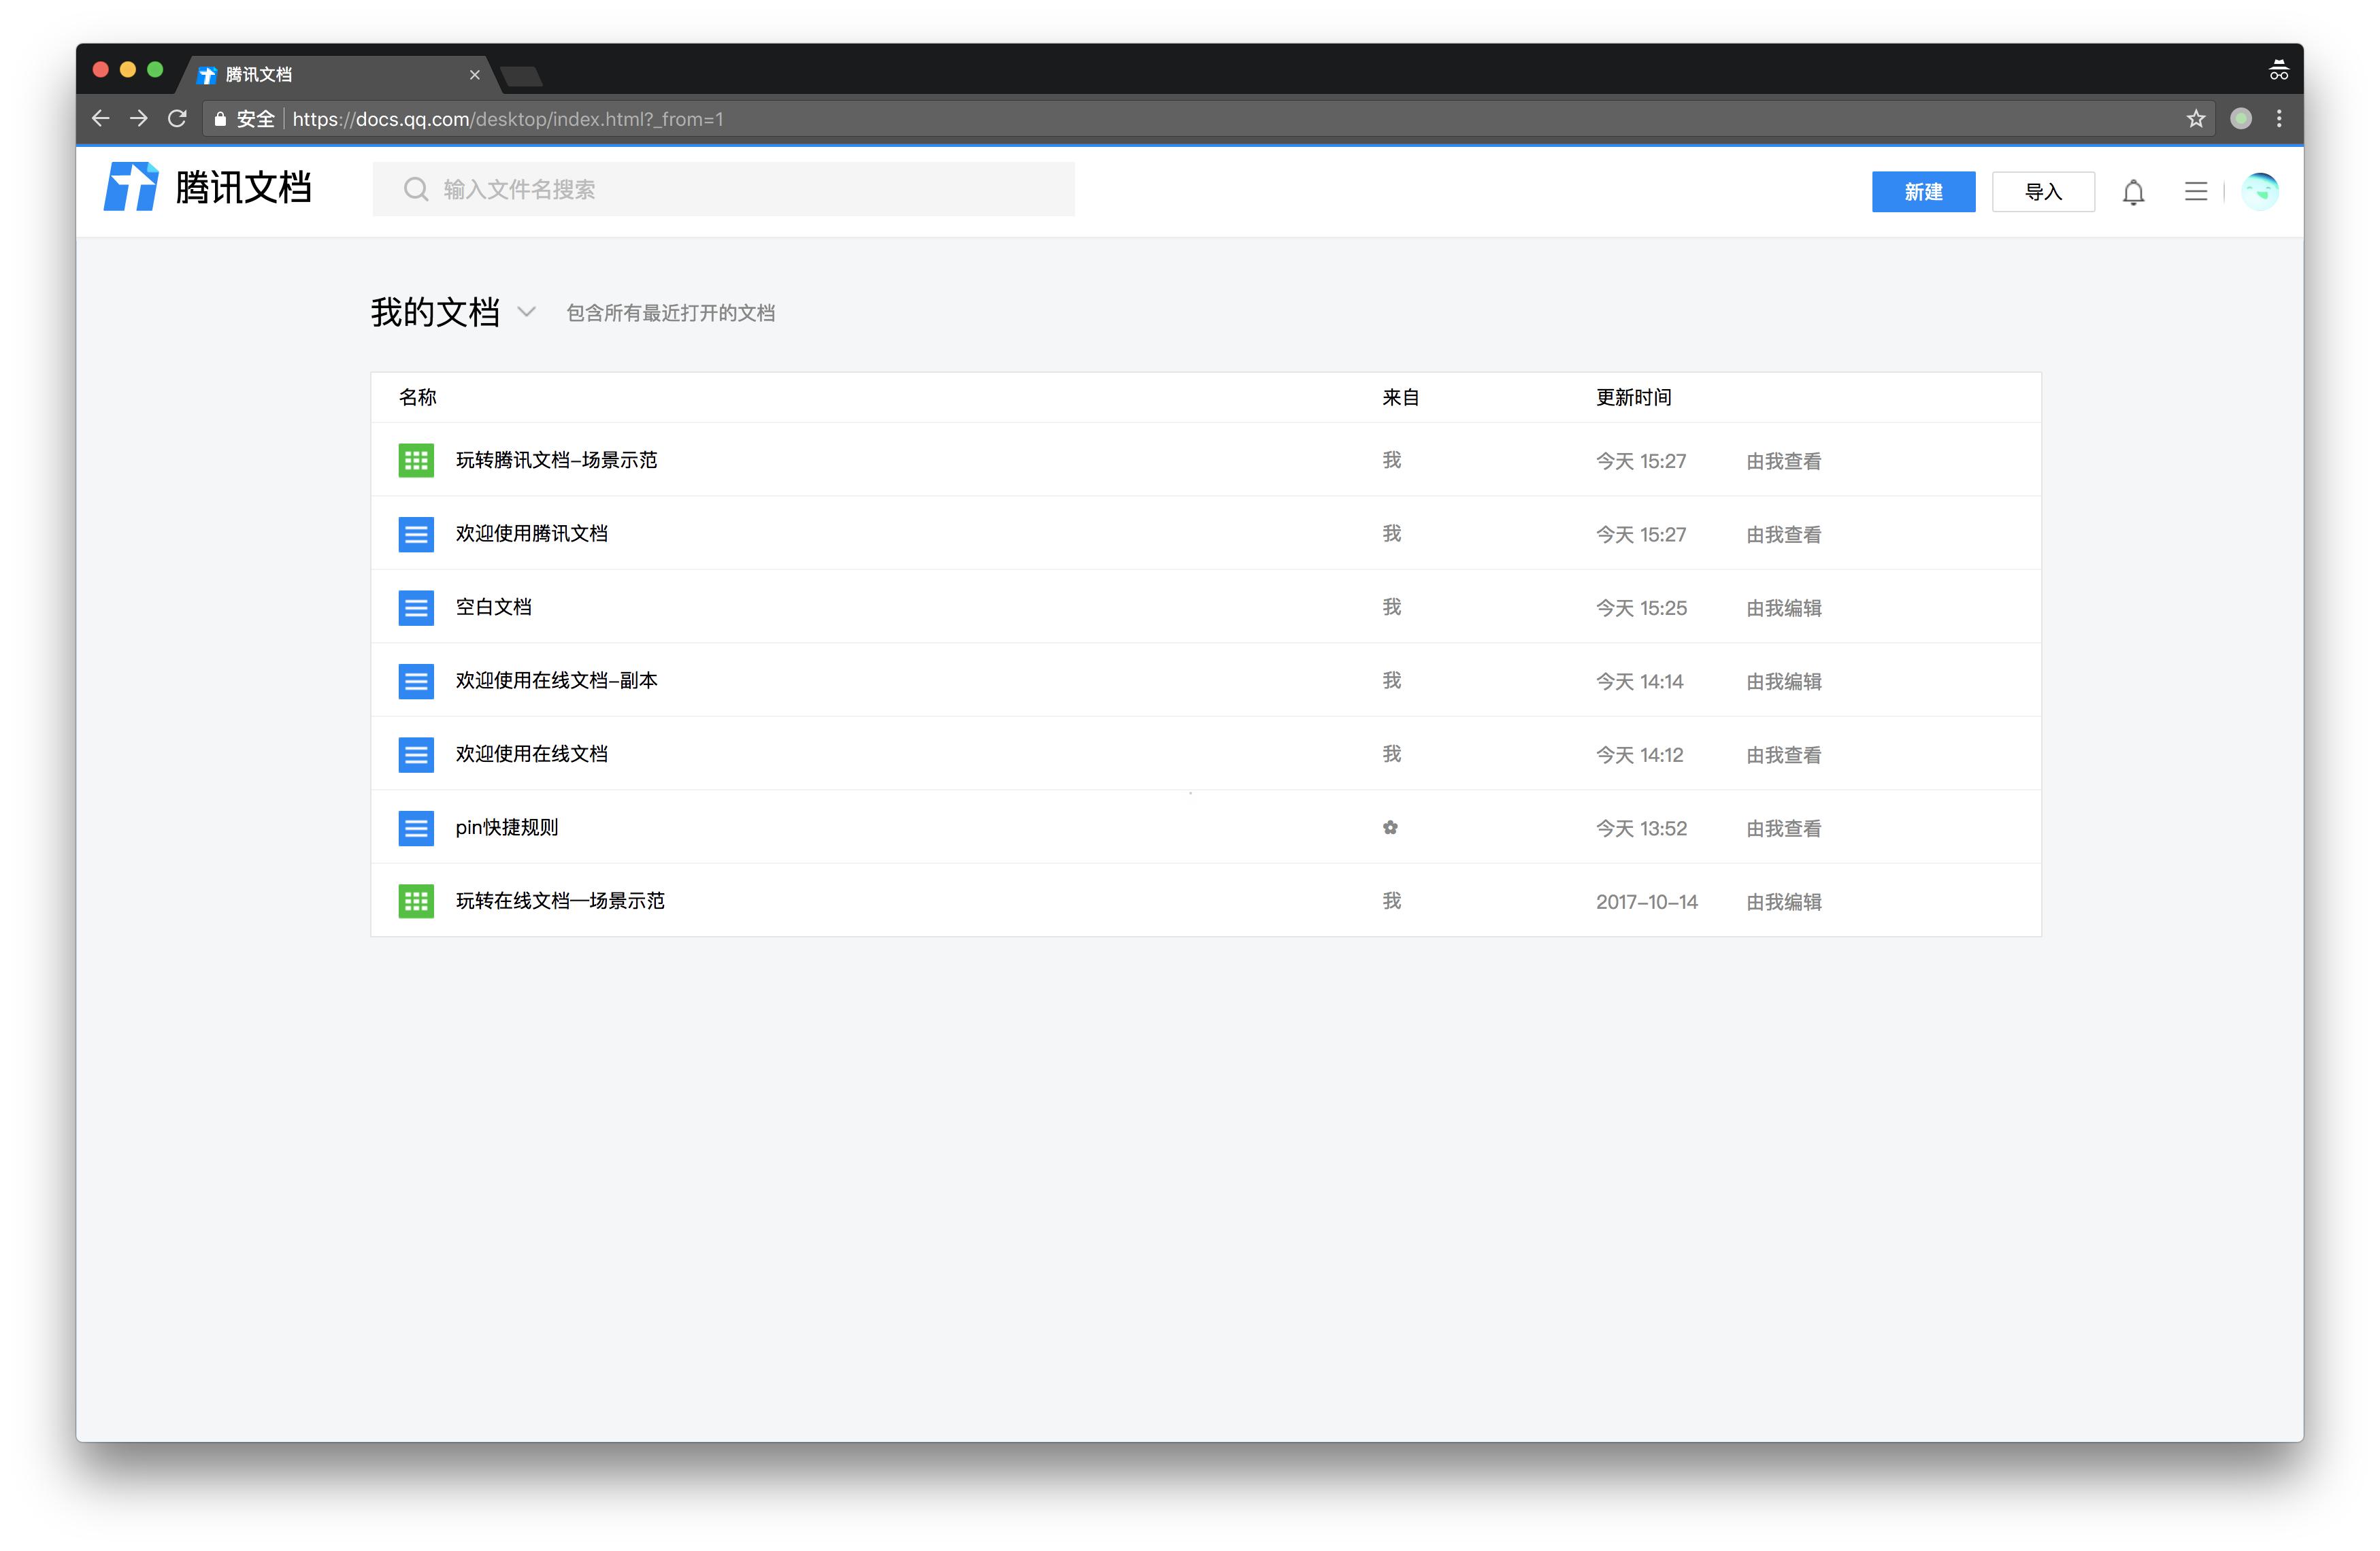This screenshot has height=1551, width=2380.
Task: Open the notifications bell icon
Action: point(2132,192)
